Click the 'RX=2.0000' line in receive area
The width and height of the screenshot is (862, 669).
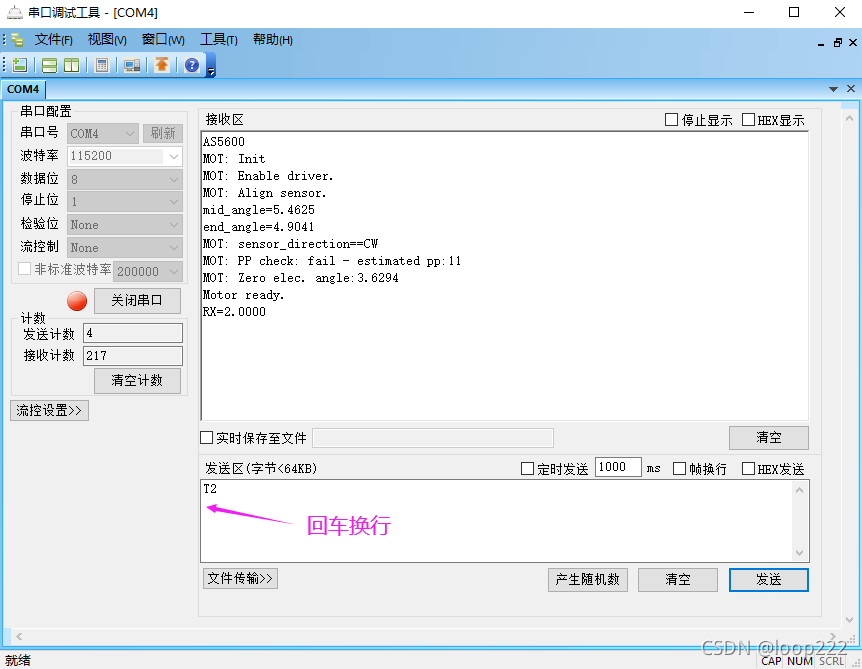[x=234, y=312]
